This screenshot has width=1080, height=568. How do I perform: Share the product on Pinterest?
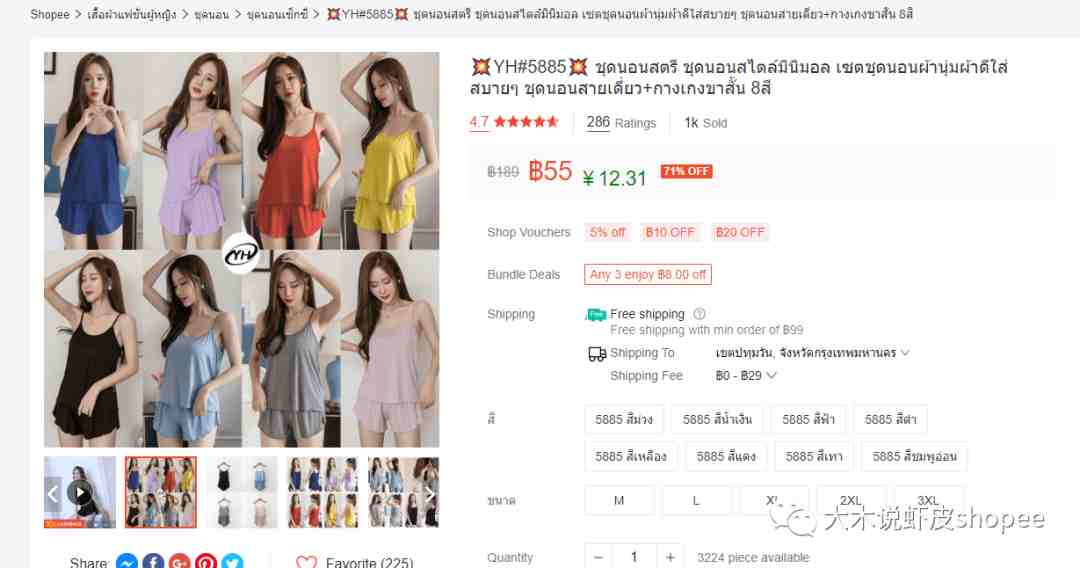(x=205, y=562)
